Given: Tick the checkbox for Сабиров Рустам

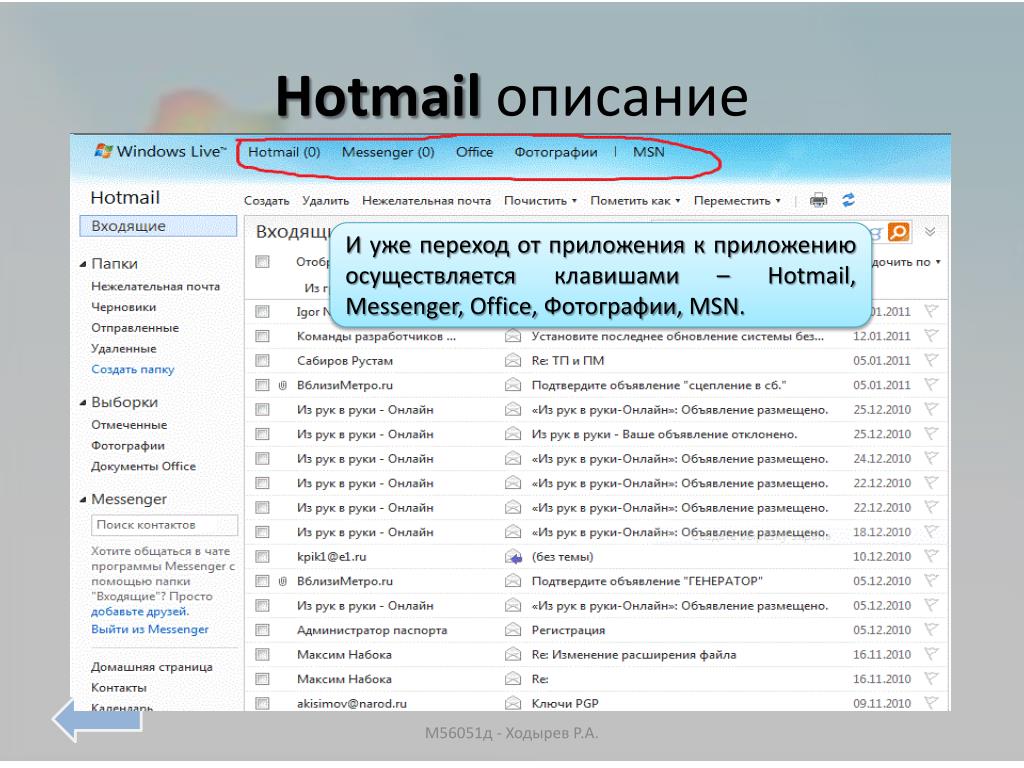Looking at the screenshot, I should pos(263,360).
